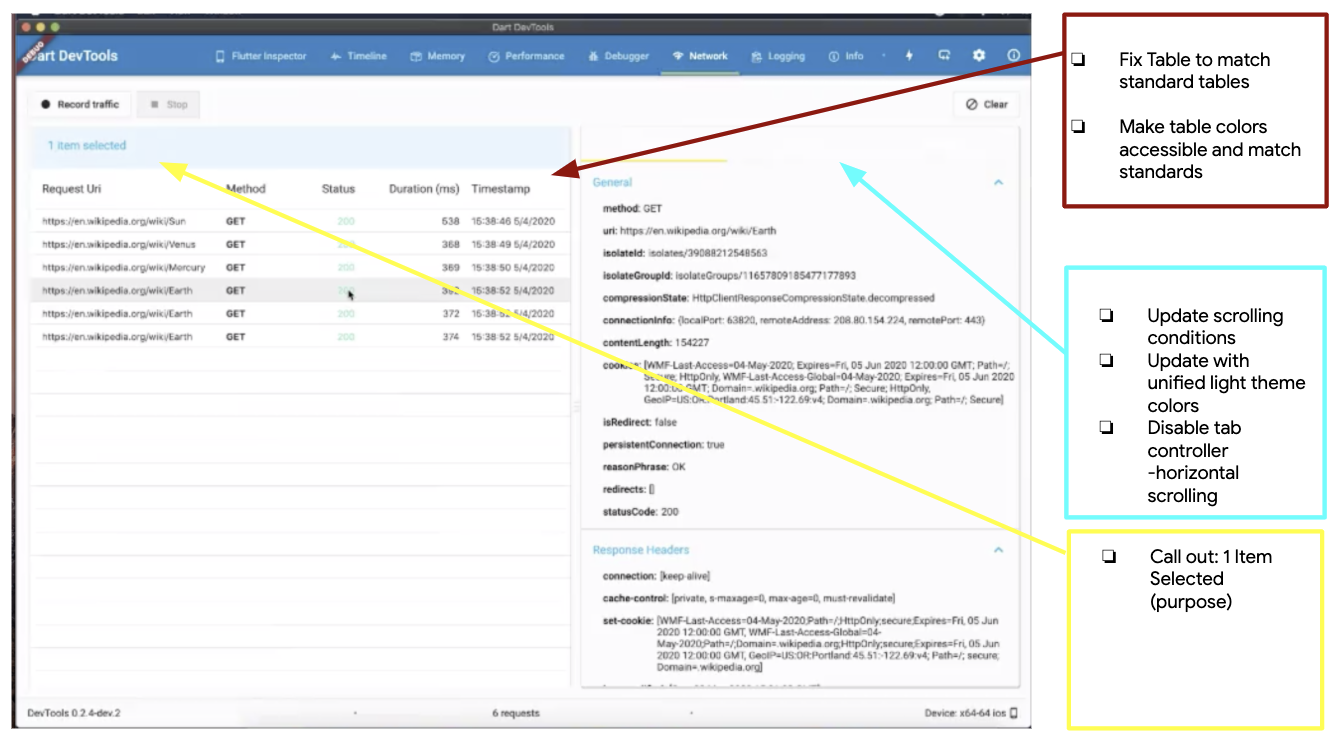Switch to the Network tab
This screenshot has height=751, width=1339.
tap(700, 56)
